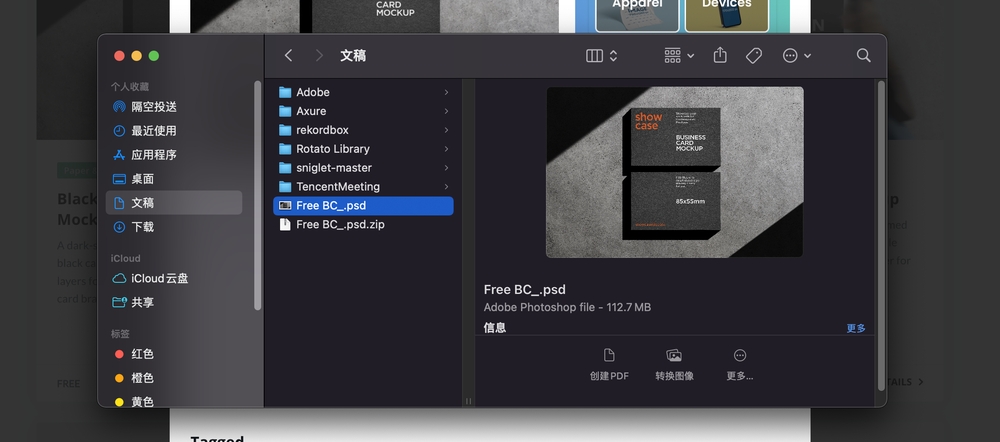Click the 更多… quick action icon
The width and height of the screenshot is (1000, 442).
point(740,356)
